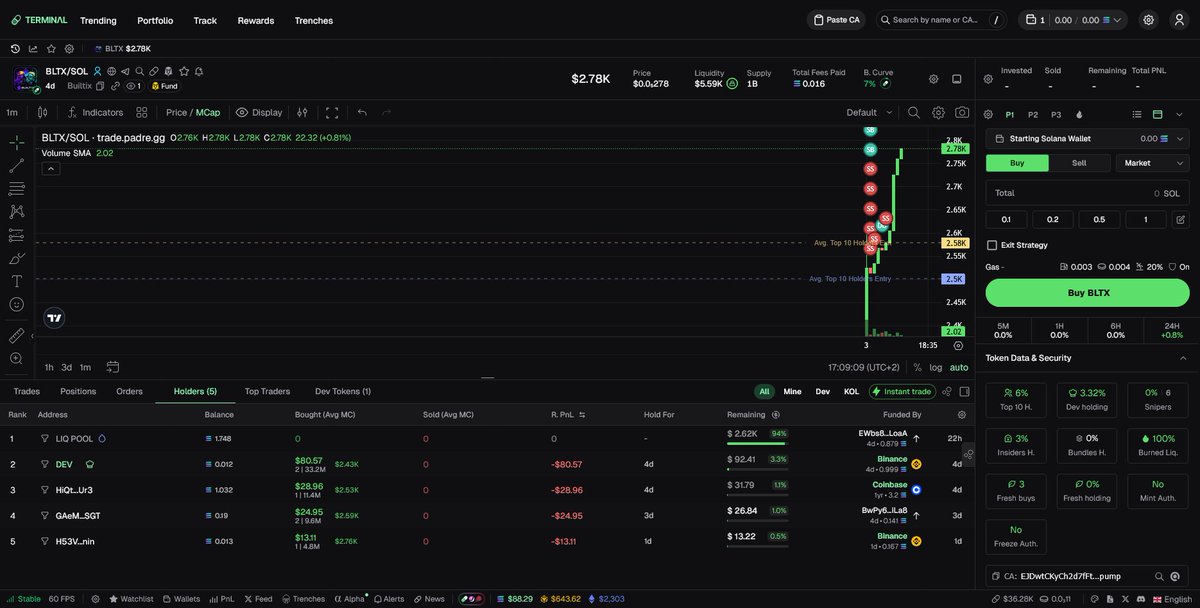1200x608 pixels.
Task: Switch order side to Sell
Action: (x=1079, y=163)
